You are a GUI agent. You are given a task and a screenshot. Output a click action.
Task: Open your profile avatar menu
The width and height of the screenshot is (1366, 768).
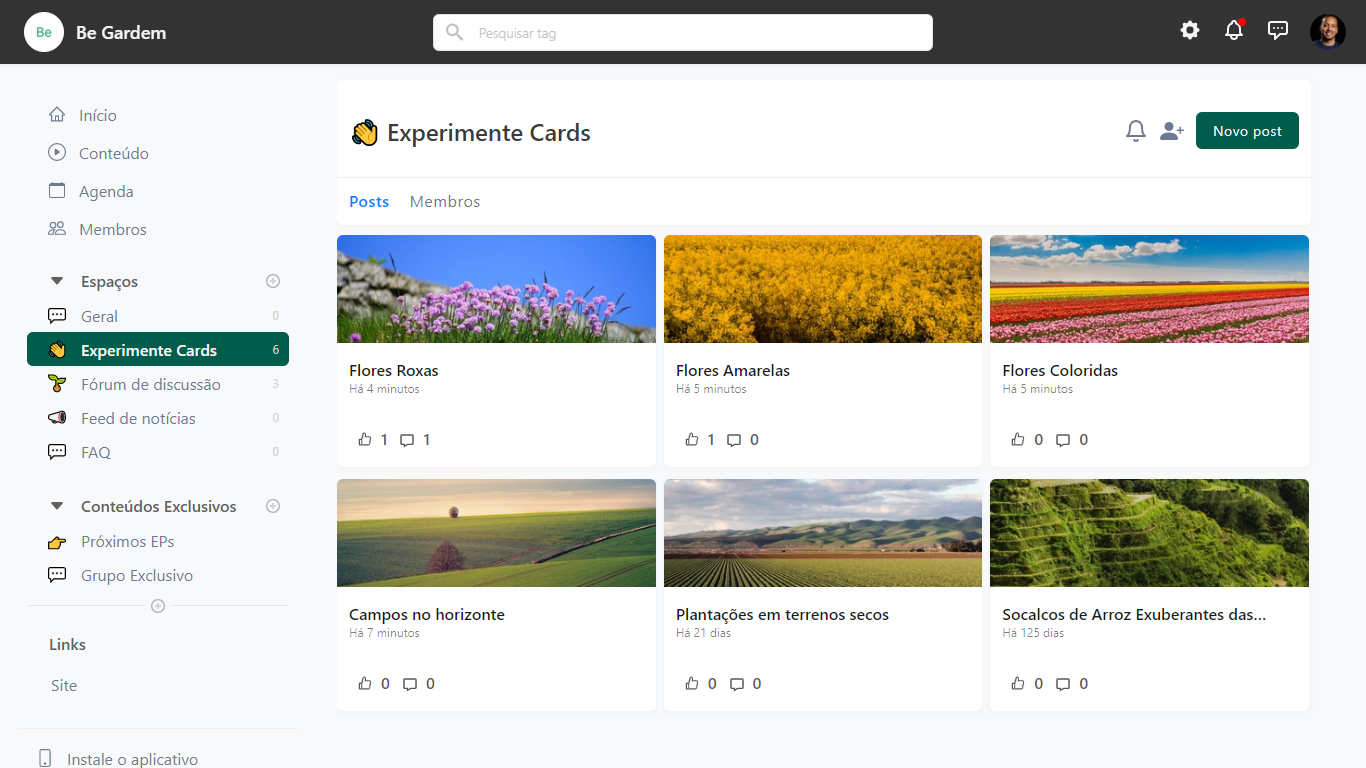[1328, 30]
